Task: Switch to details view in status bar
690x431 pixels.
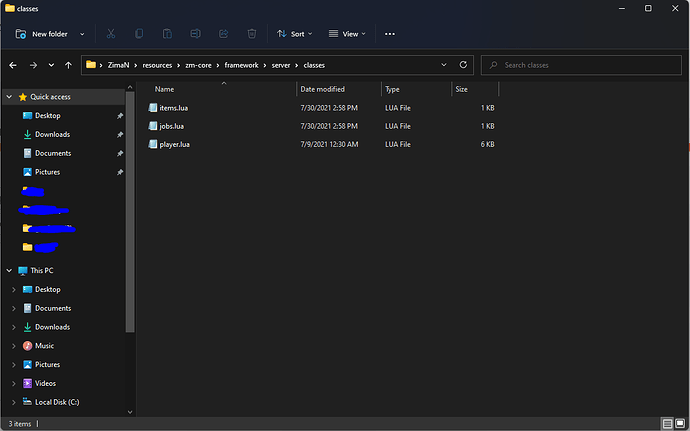Action: 668,424
